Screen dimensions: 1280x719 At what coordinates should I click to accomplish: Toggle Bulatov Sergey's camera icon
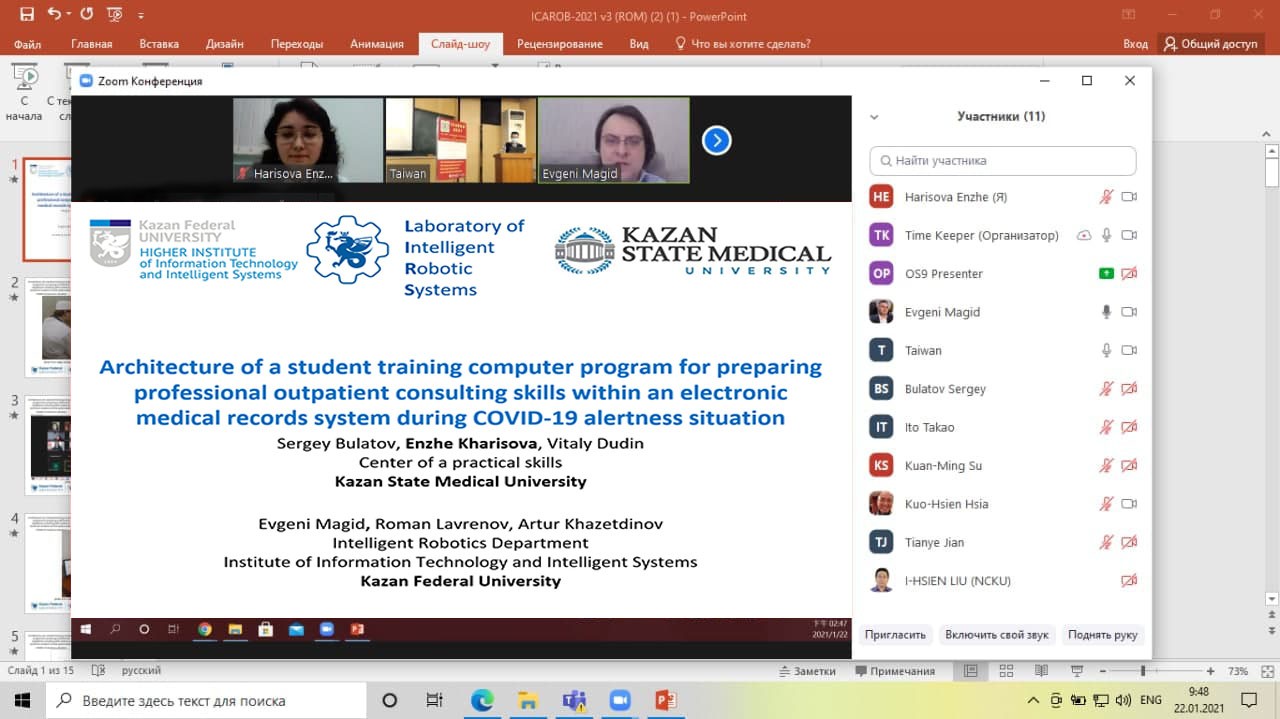point(1129,389)
